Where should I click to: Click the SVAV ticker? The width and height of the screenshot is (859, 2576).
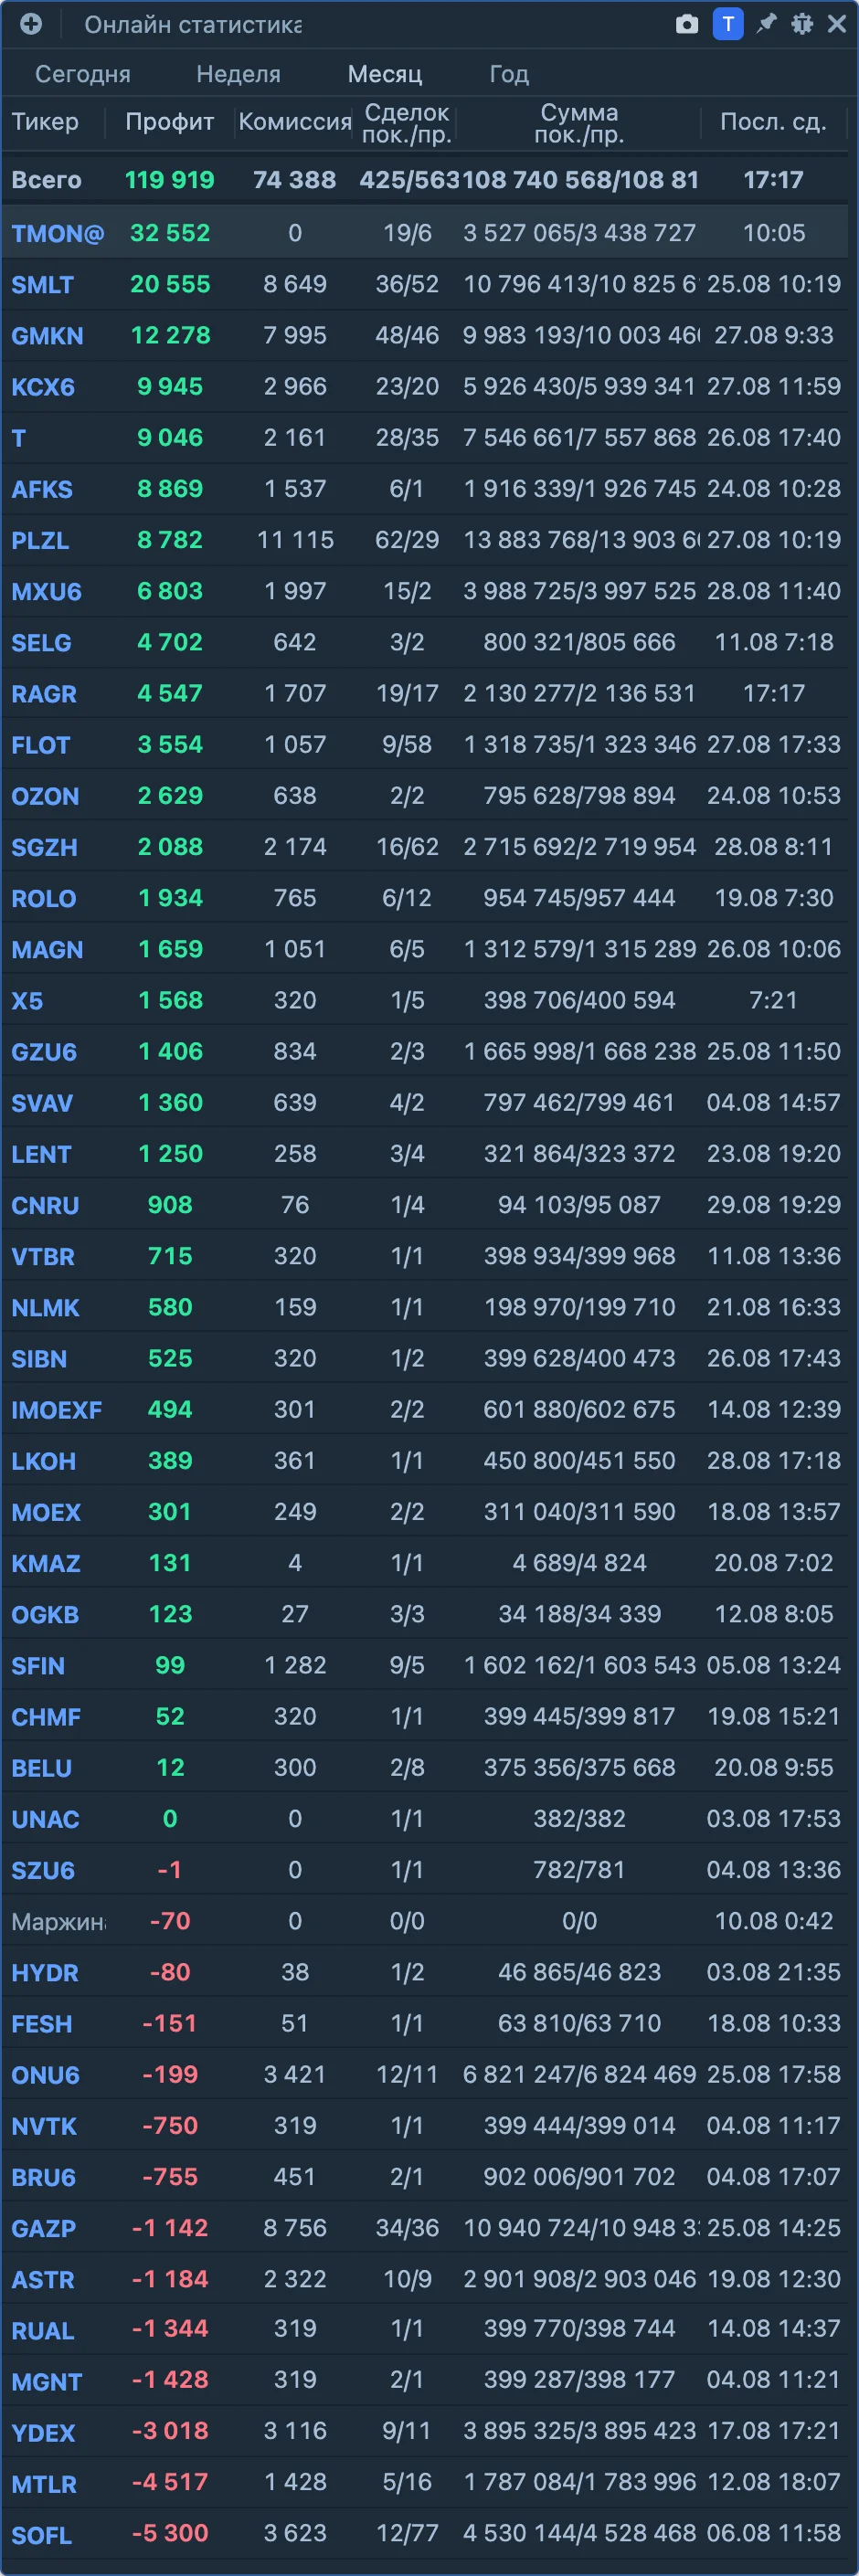[x=42, y=1104]
